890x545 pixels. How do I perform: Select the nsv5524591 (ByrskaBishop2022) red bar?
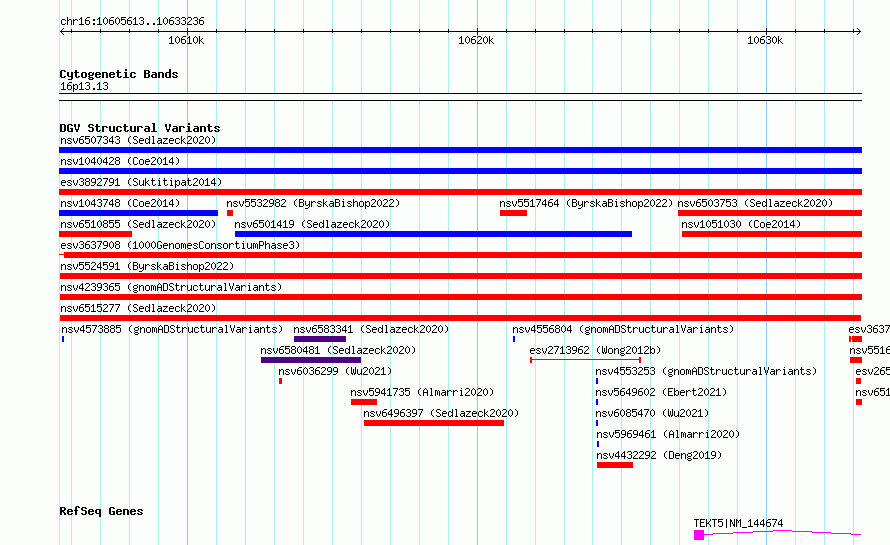tap(460, 276)
